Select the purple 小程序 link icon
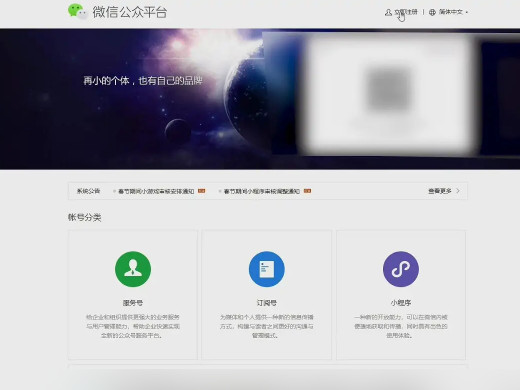Image resolution: width=520 pixels, height=390 pixels. point(401,269)
